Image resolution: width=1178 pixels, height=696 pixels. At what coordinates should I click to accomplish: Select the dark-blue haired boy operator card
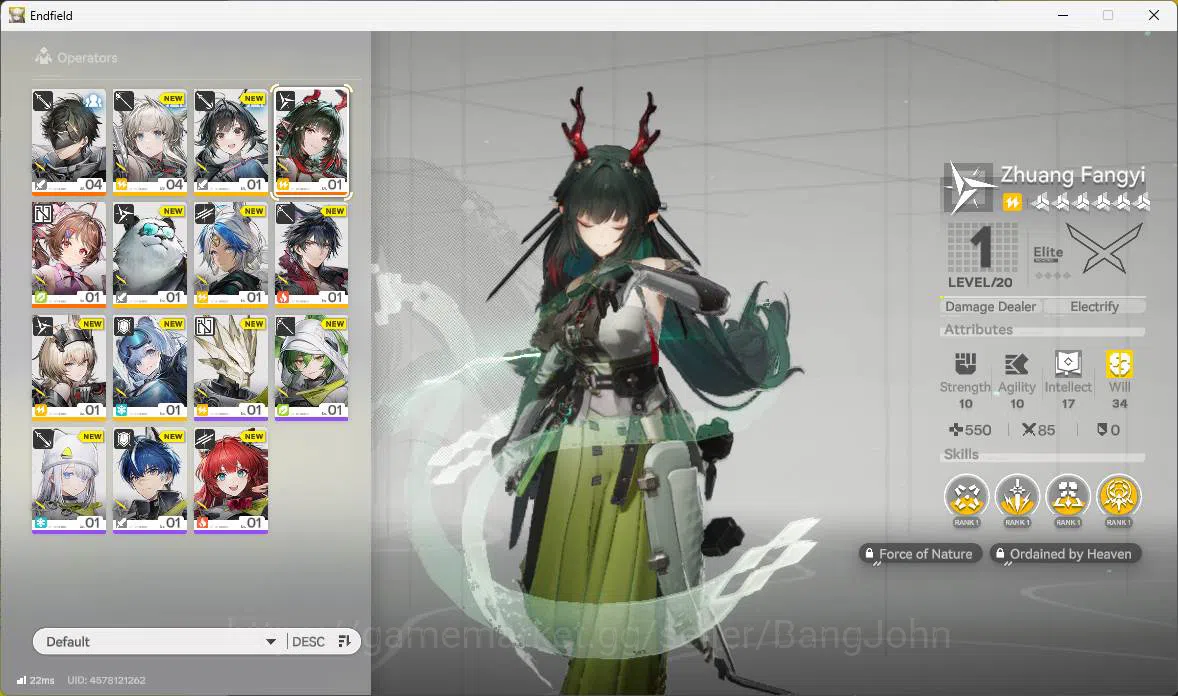pos(150,480)
